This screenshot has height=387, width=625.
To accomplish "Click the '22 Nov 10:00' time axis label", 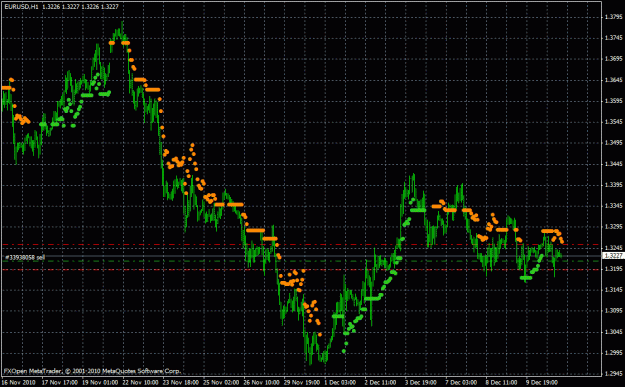I will coord(141,382).
